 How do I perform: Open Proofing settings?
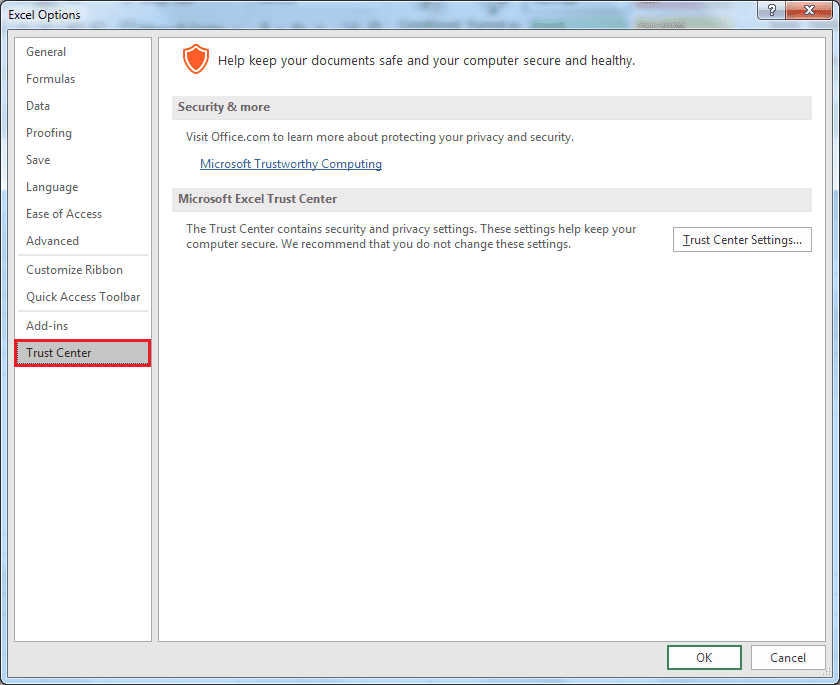click(x=83, y=133)
